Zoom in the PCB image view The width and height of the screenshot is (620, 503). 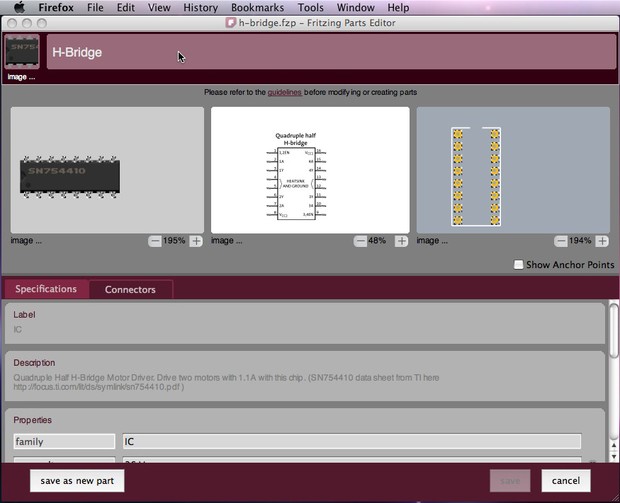pos(602,241)
